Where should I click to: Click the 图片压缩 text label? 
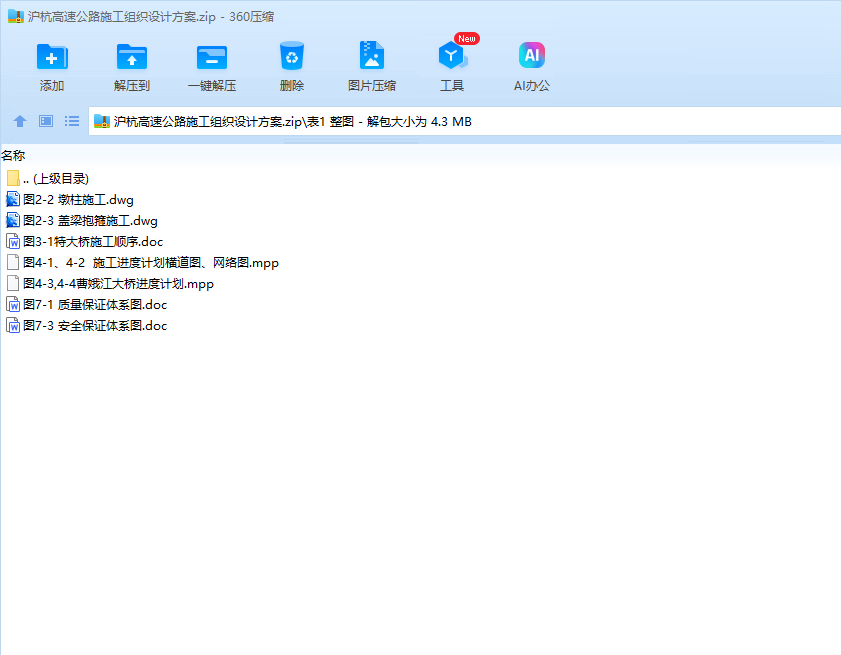point(372,86)
